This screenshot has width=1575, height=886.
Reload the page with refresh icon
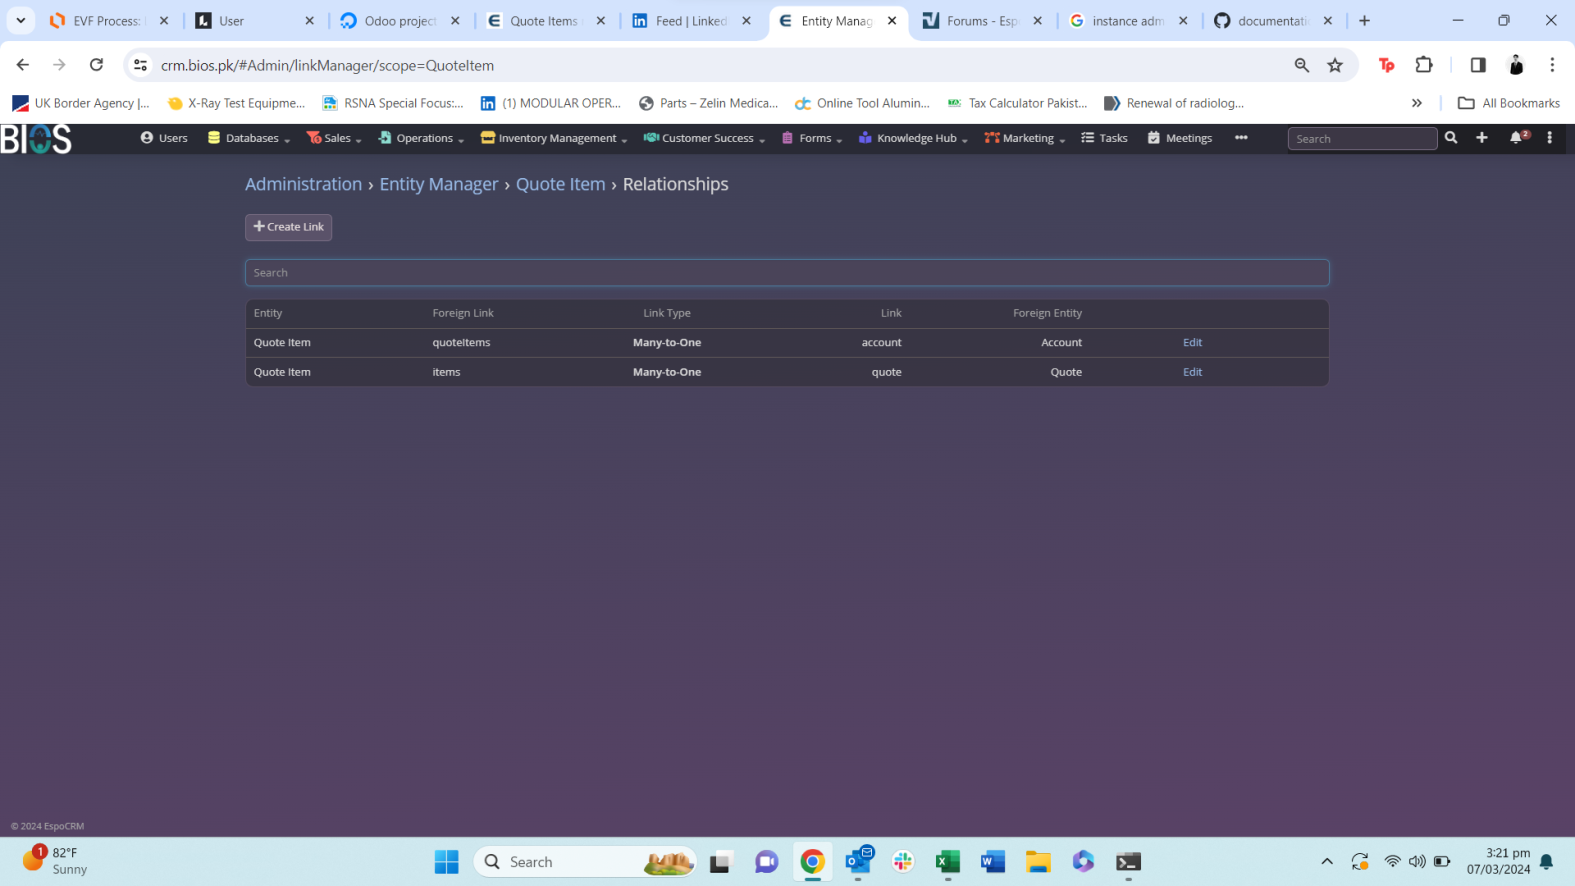pyautogui.click(x=96, y=65)
